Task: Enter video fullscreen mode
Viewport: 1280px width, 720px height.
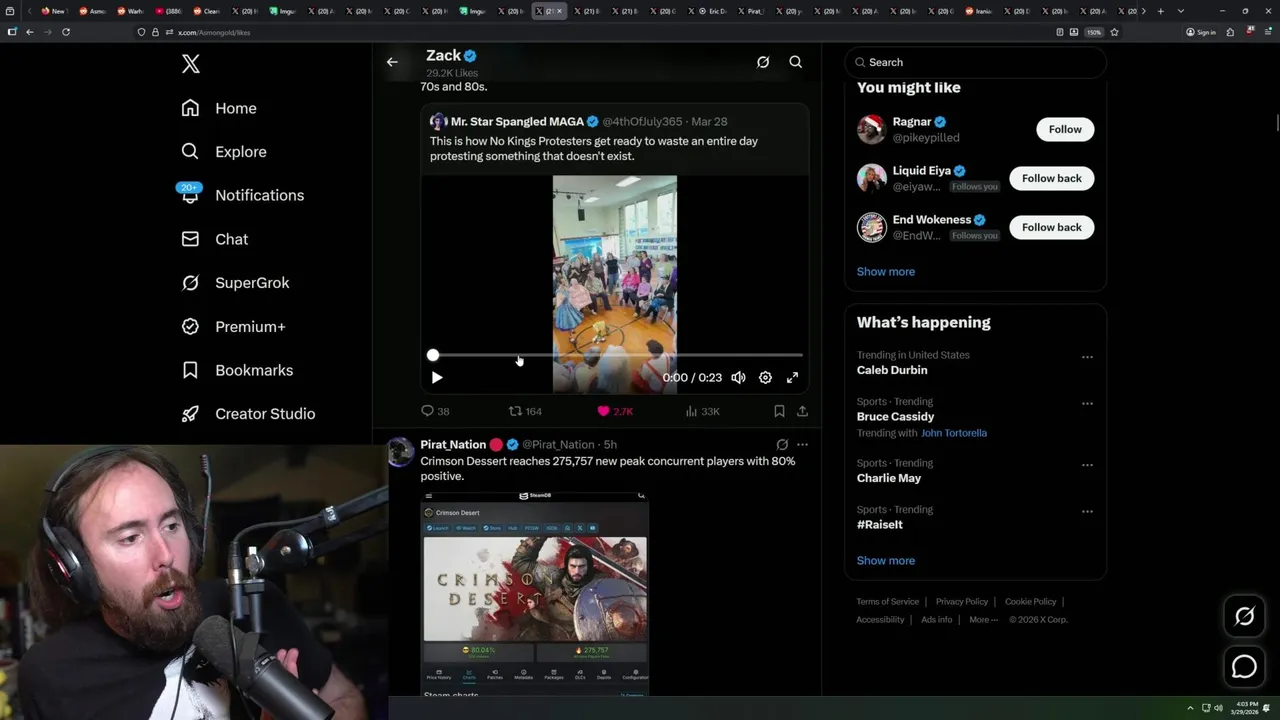Action: click(792, 378)
